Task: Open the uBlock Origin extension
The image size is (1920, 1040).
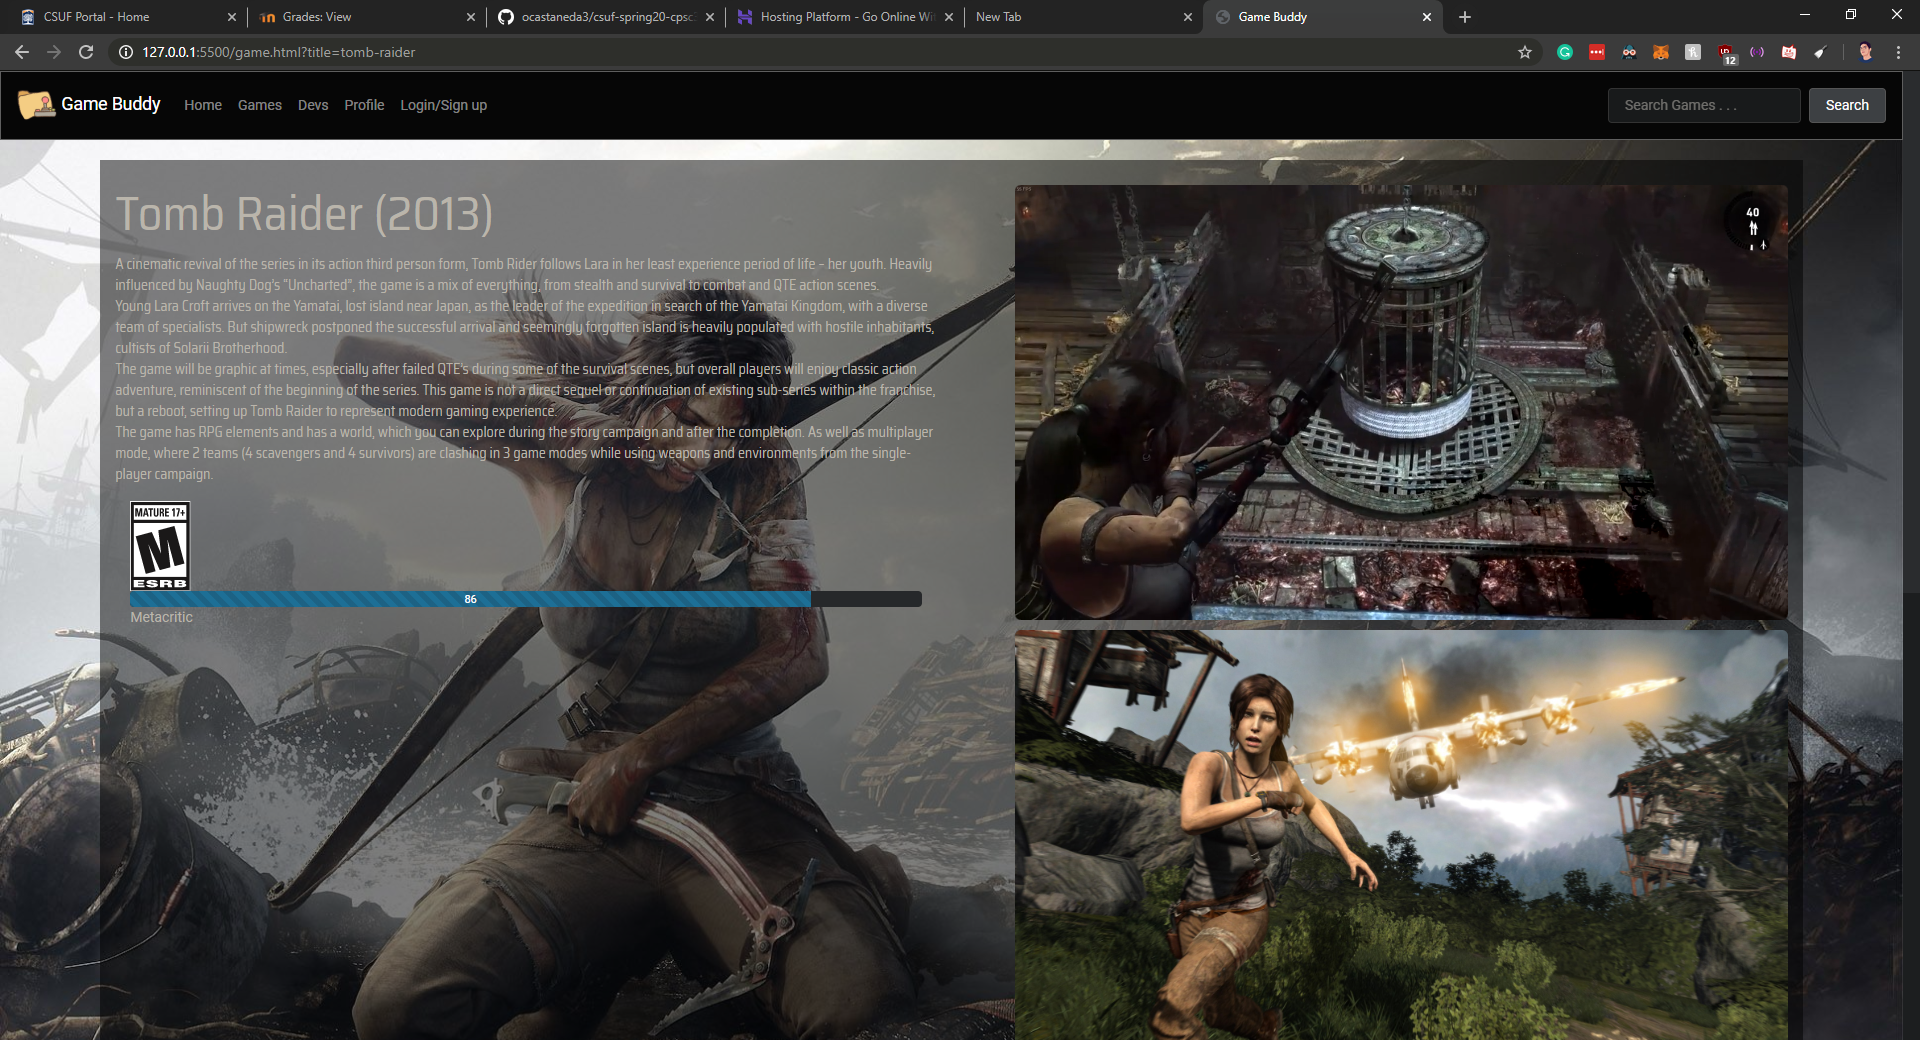Action: 1726,52
